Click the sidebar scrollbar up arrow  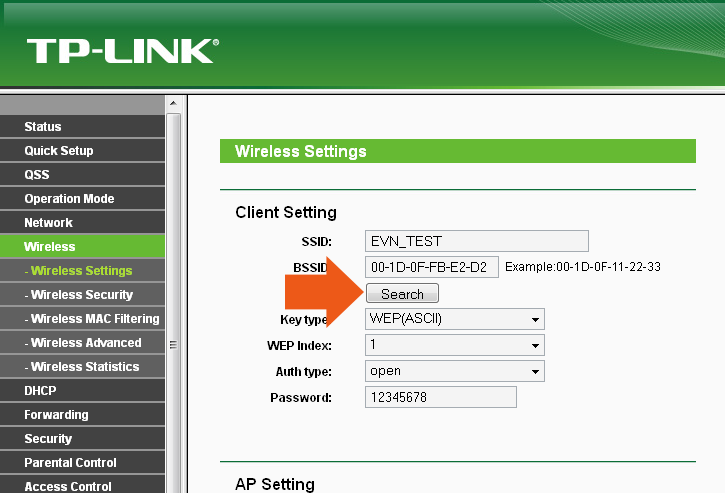pos(173,104)
